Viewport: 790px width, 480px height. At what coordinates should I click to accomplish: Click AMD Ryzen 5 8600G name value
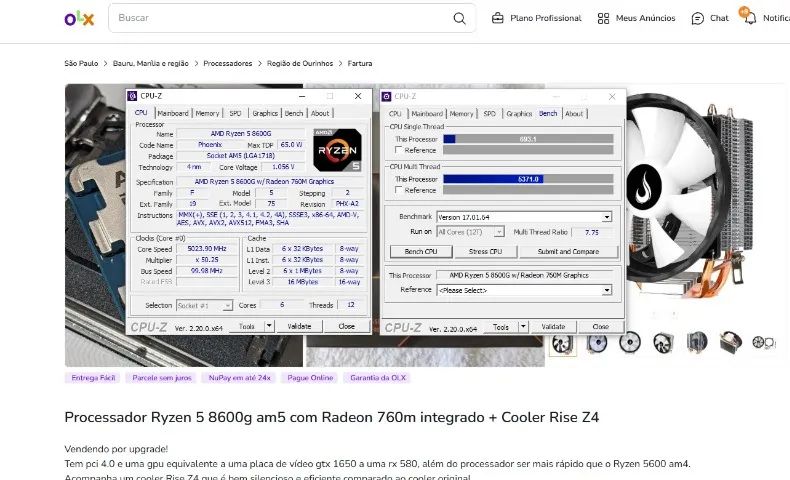click(241, 133)
